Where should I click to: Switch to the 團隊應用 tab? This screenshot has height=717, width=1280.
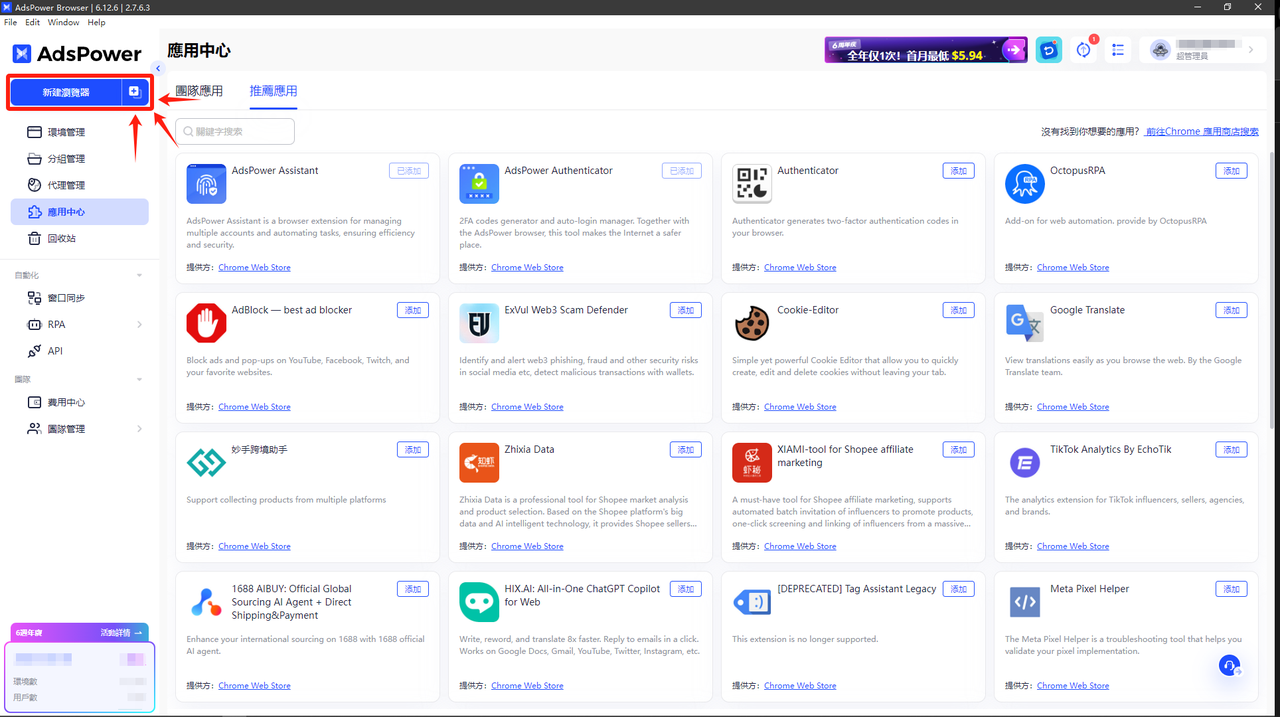pos(199,91)
